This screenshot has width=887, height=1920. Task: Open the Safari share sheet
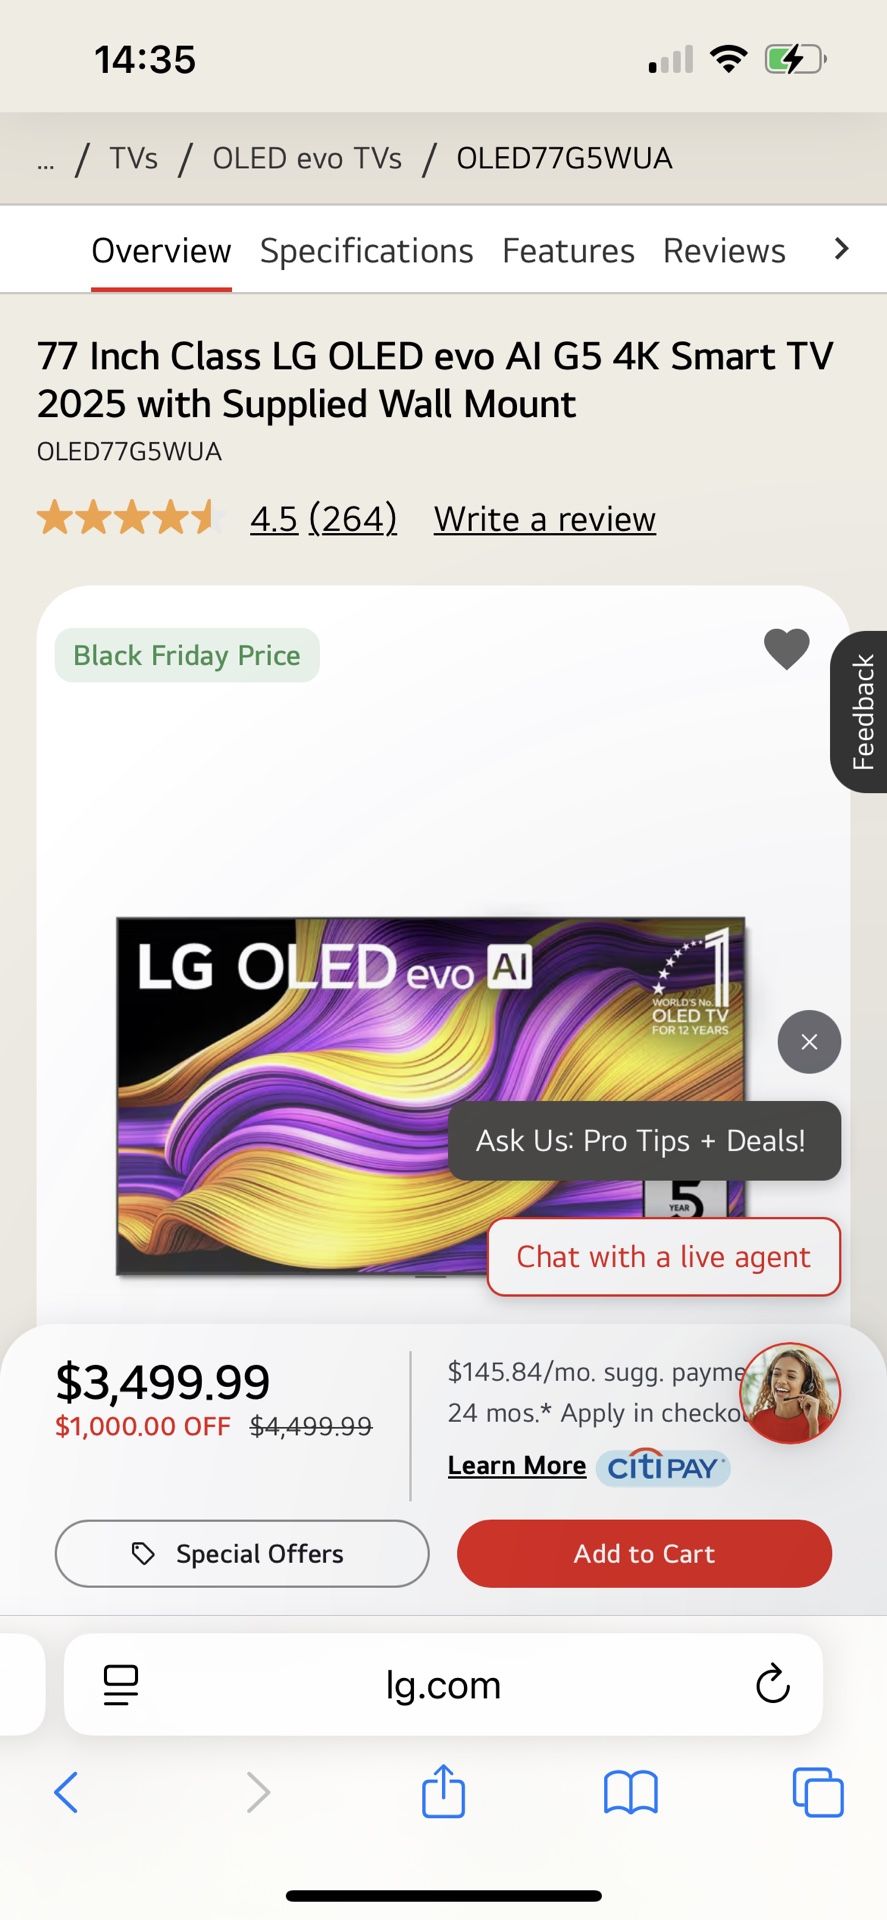click(x=443, y=1791)
